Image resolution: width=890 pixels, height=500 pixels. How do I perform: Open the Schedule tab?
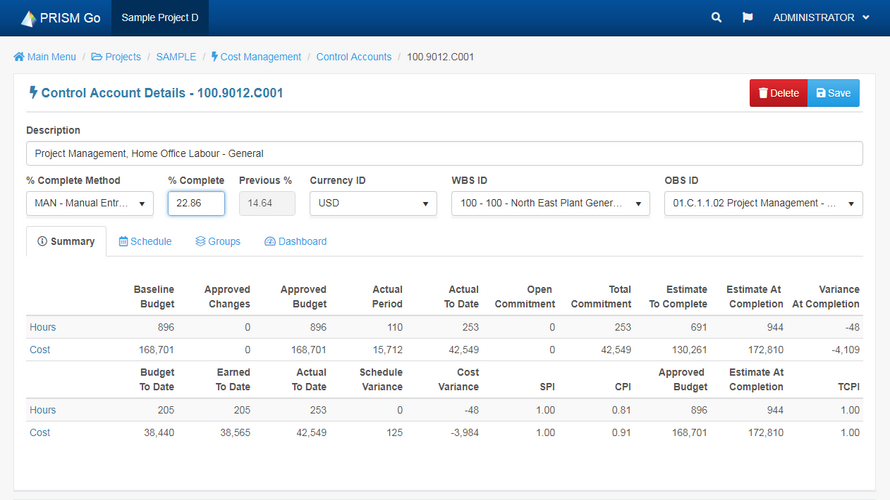point(145,241)
